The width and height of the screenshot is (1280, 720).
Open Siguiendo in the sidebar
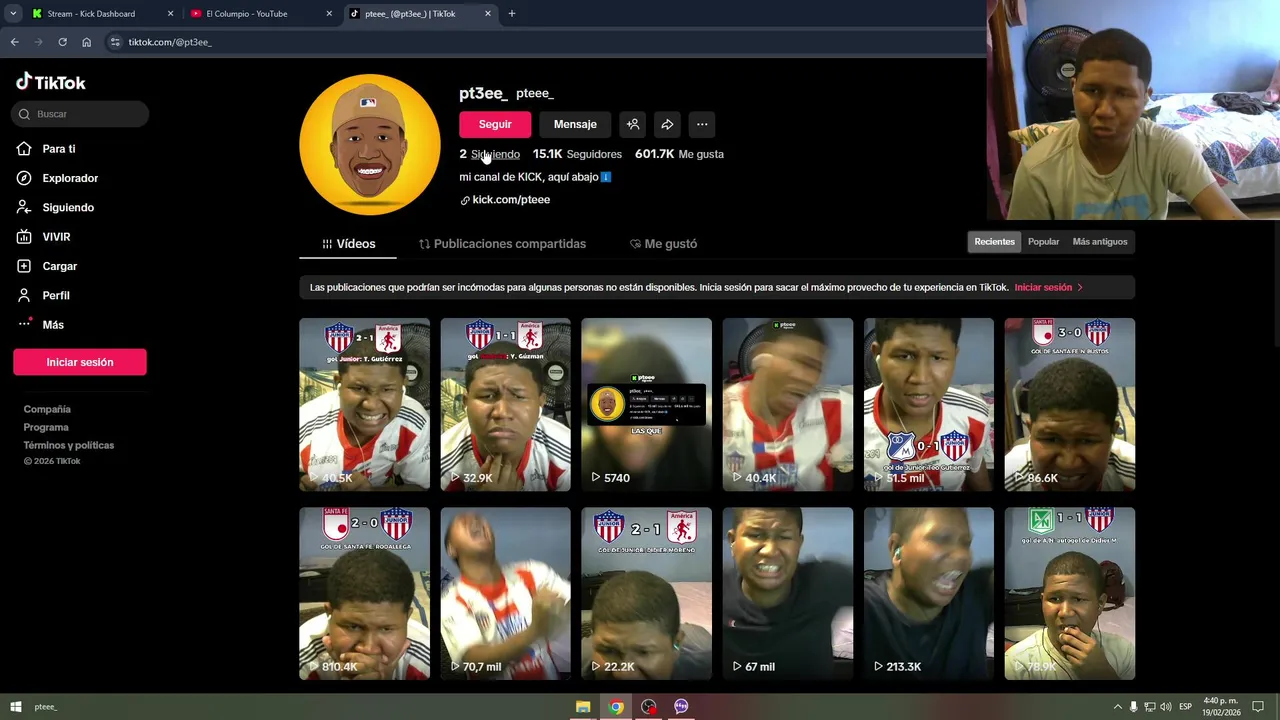[67, 207]
